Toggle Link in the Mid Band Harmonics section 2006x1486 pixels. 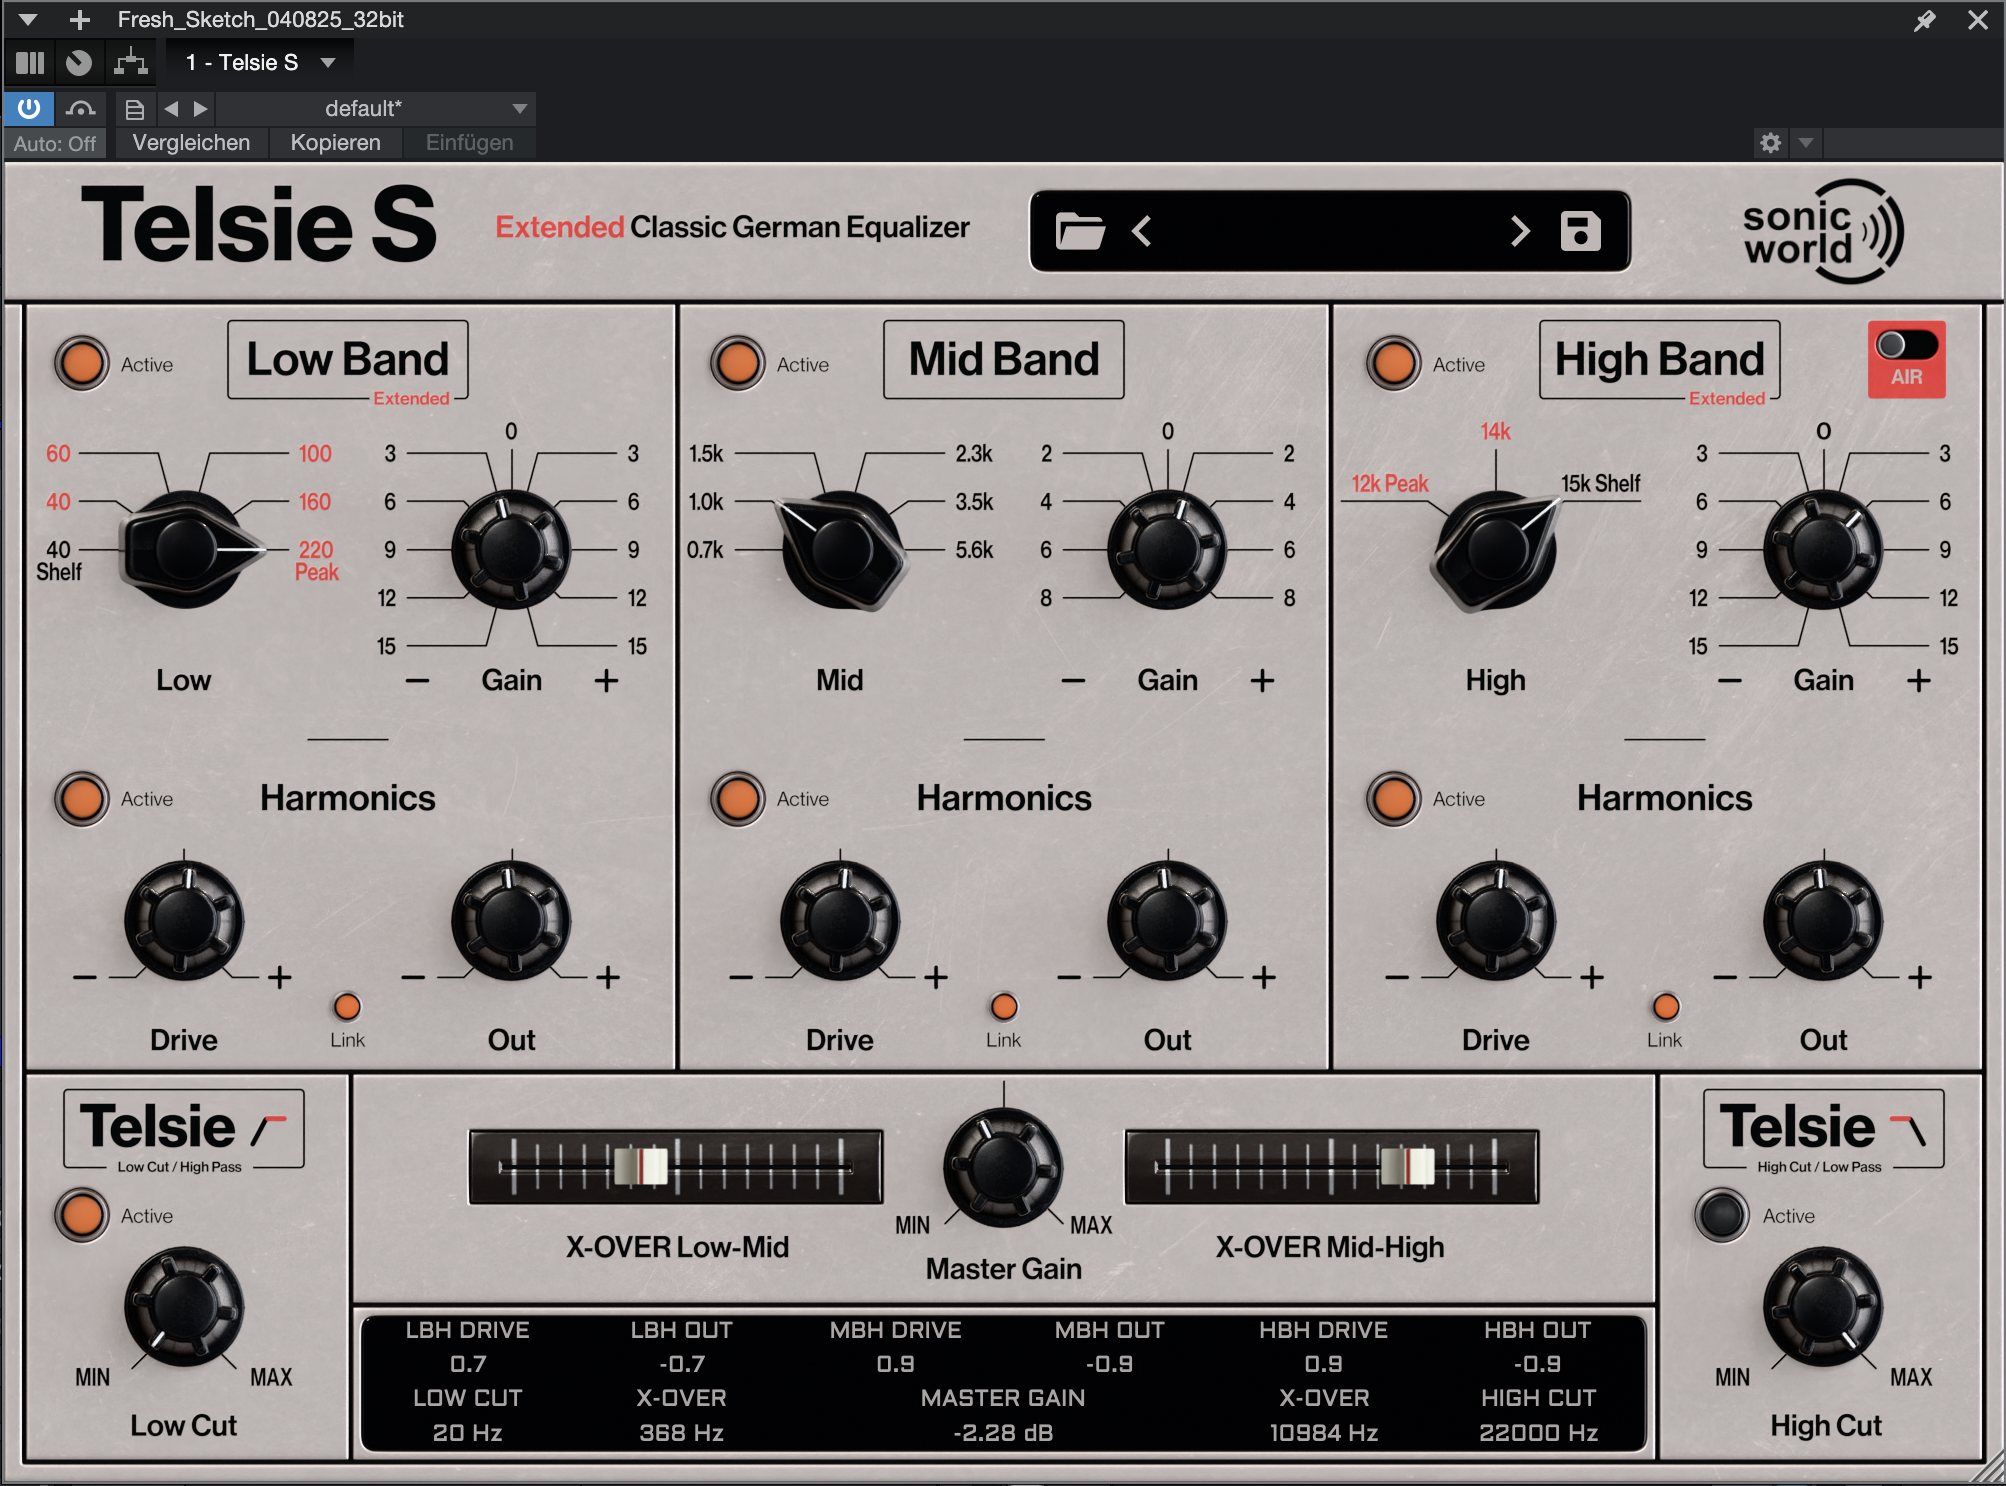point(1003,1007)
